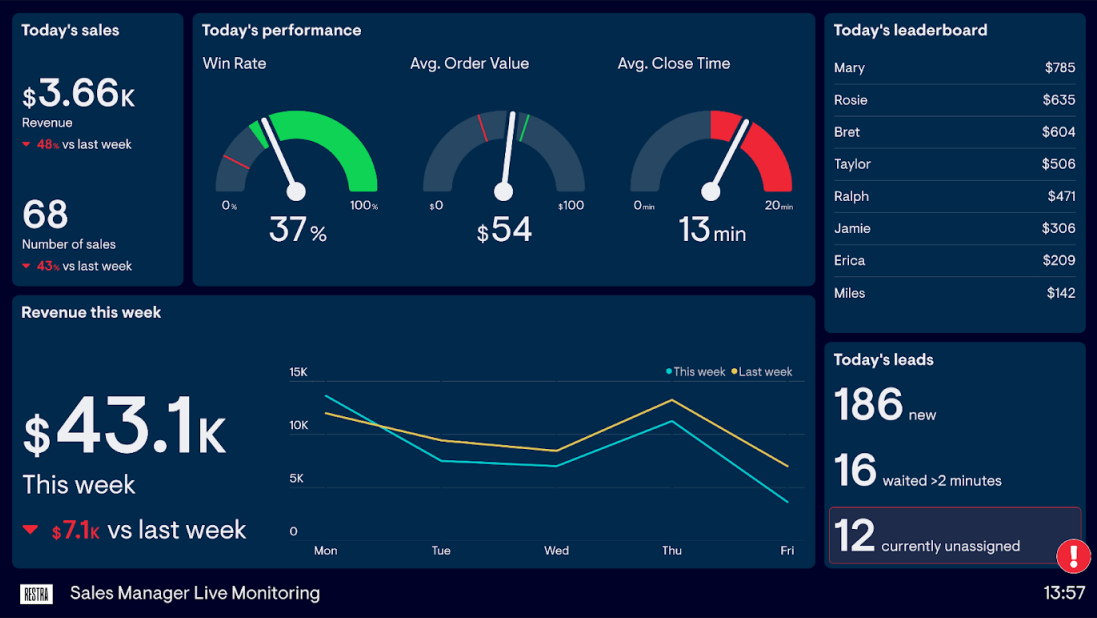Click the 15K label on the revenue chart

pyautogui.click(x=298, y=372)
